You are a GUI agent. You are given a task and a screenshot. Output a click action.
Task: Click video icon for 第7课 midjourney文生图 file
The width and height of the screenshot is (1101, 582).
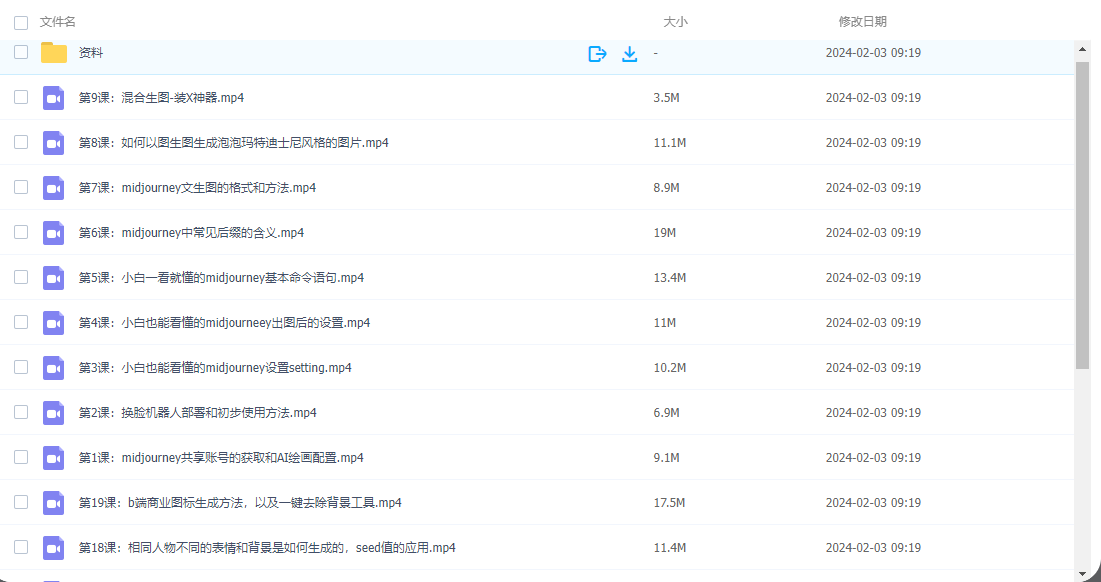coord(54,188)
